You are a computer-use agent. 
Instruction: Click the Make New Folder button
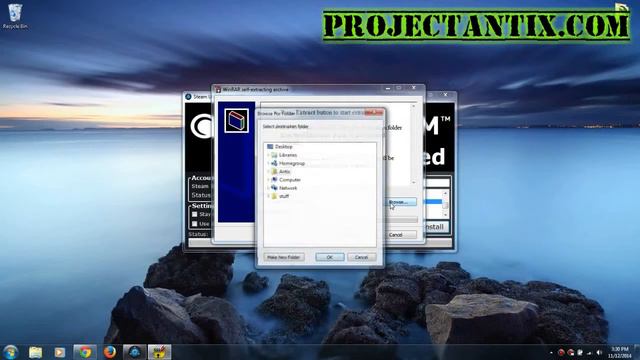[x=284, y=257]
